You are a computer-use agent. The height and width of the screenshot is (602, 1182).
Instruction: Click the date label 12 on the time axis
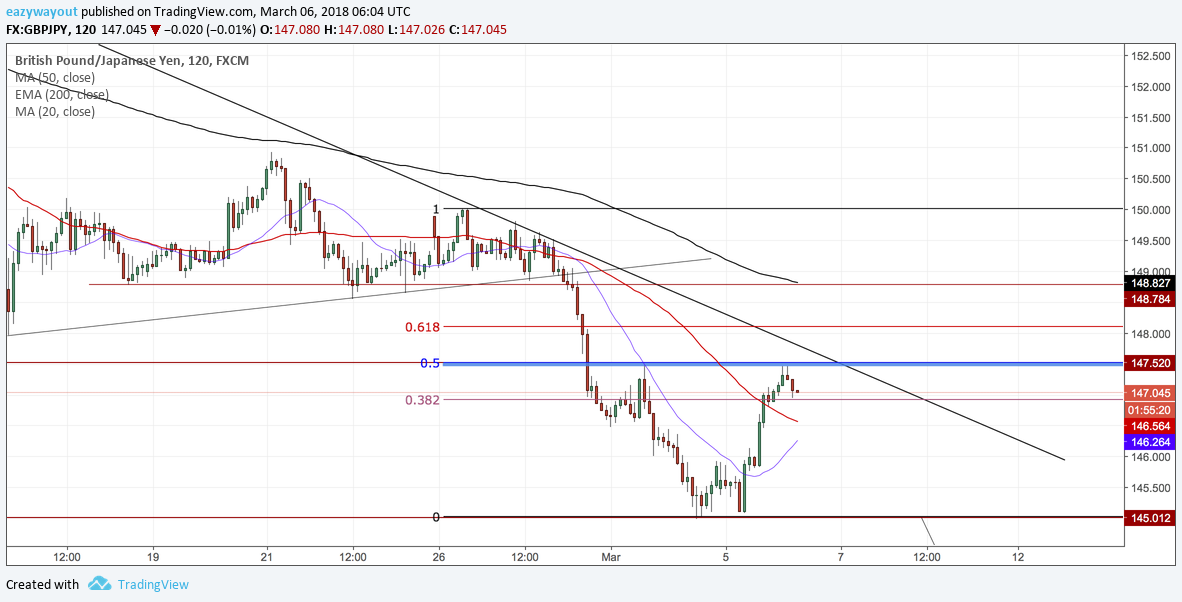tap(1018, 558)
